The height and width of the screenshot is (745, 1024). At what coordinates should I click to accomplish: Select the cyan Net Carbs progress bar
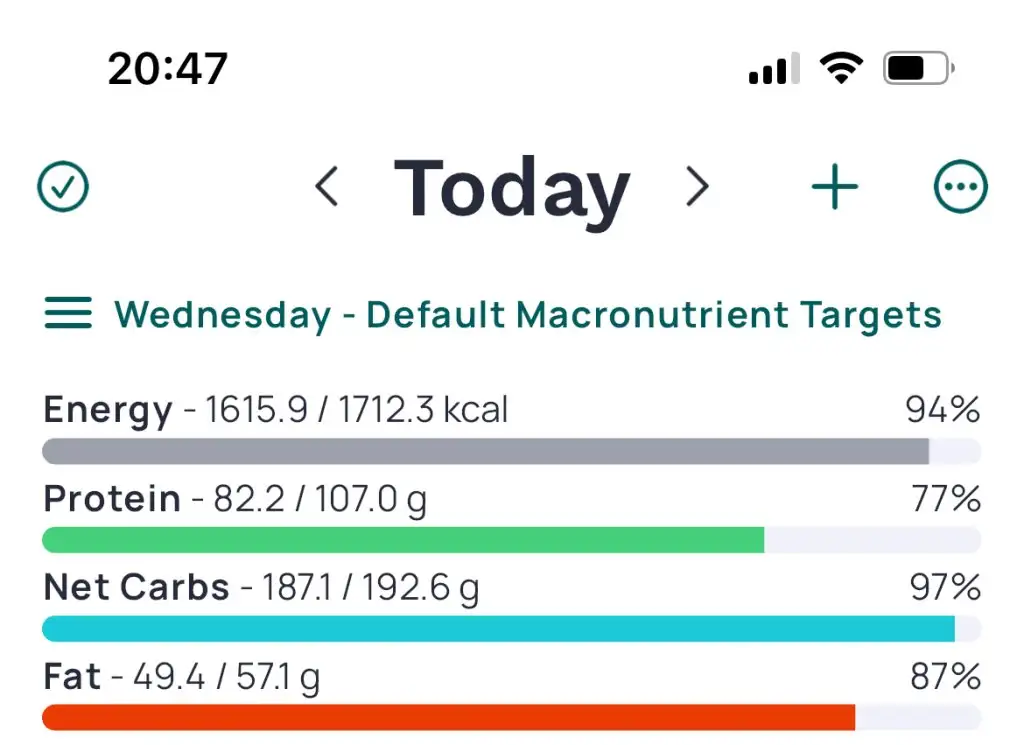[498, 629]
